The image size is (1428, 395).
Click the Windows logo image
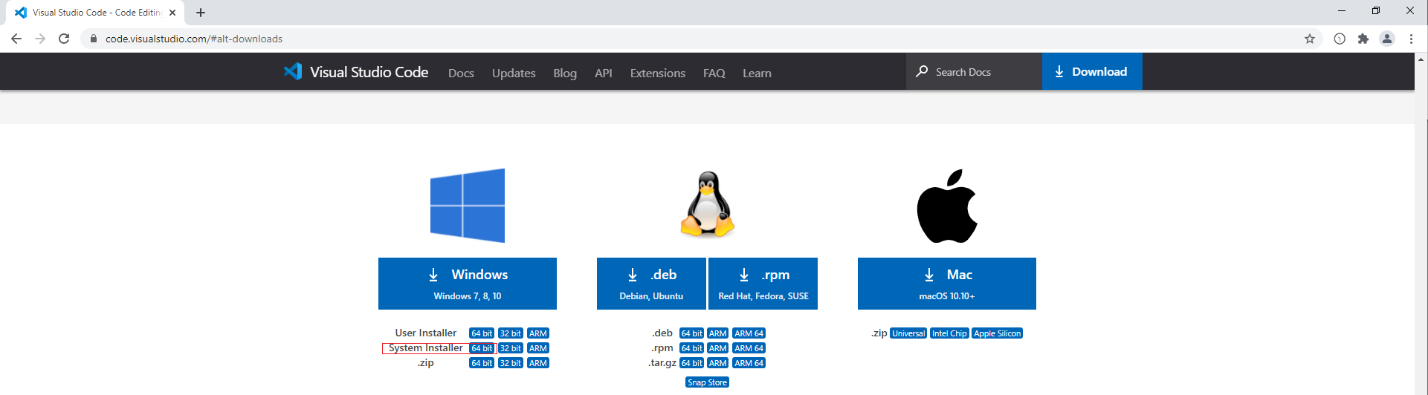coord(467,206)
